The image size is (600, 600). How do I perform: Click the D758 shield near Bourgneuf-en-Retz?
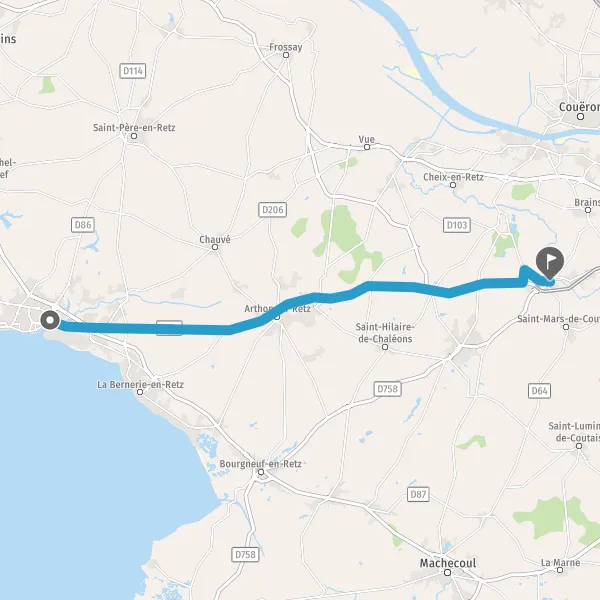click(245, 554)
